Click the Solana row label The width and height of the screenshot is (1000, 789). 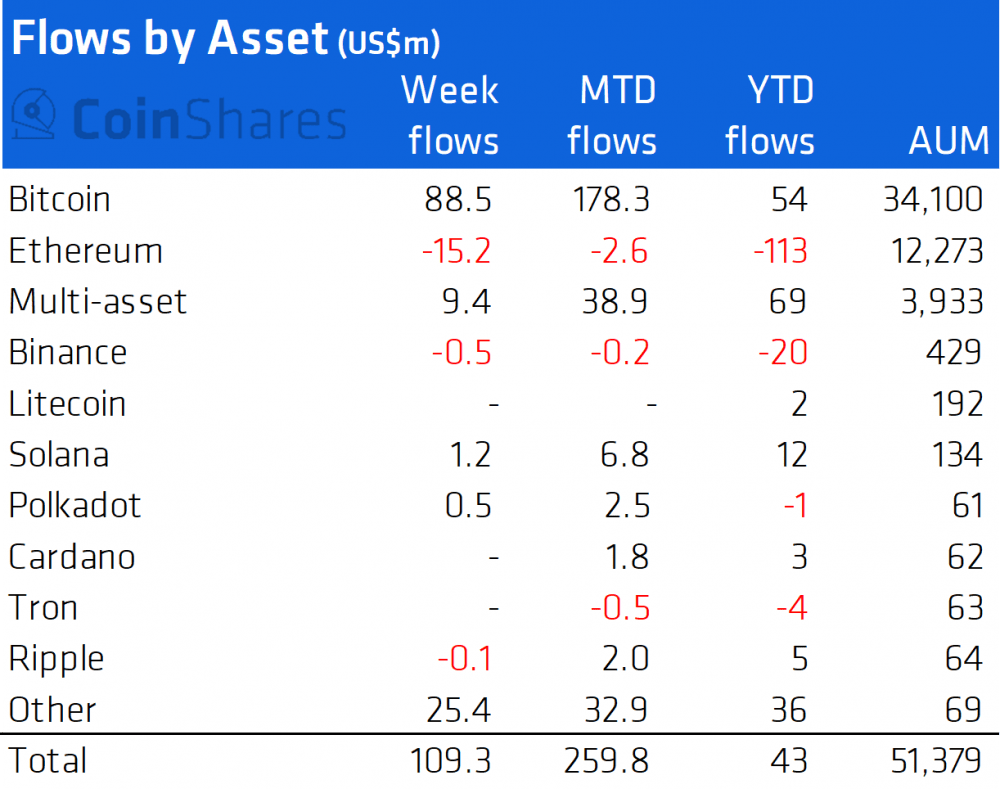coord(59,455)
